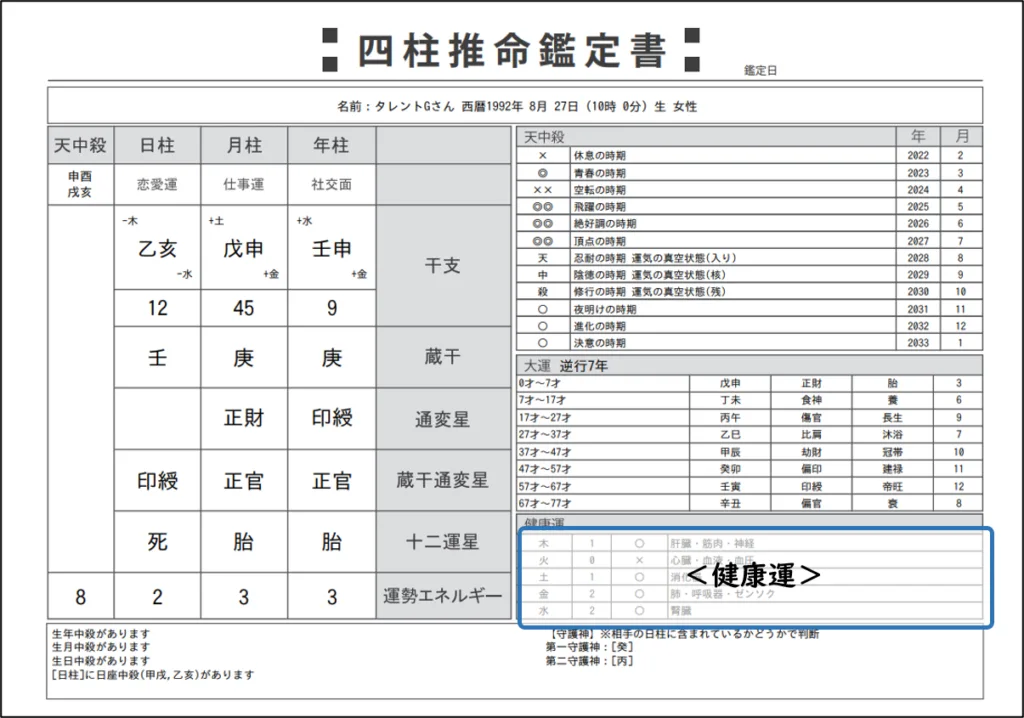This screenshot has width=1024, height=718.
Task: Select the 仕事運 label under 月柱
Action: [x=244, y=184]
